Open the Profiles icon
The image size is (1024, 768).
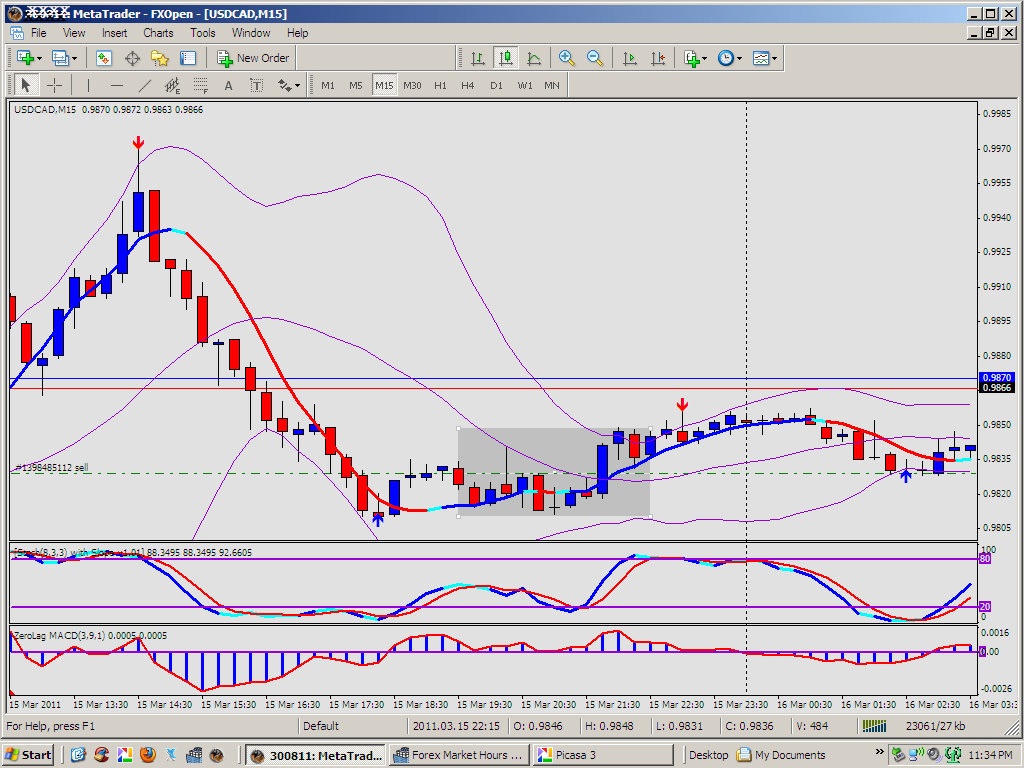[60, 58]
